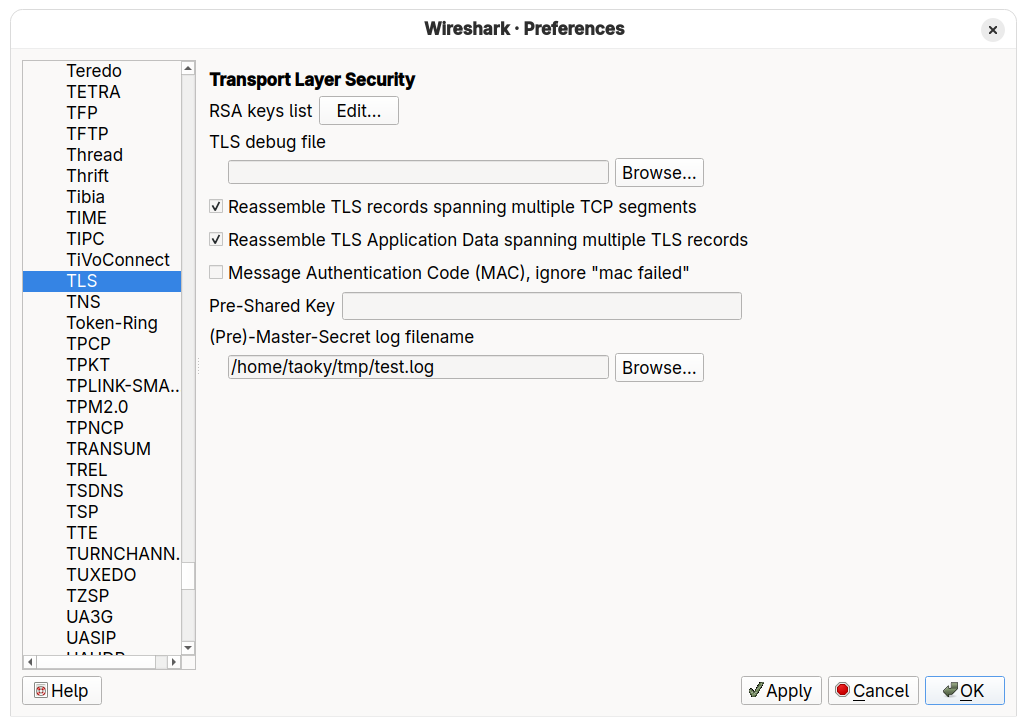Edit the (Pre)-Master-Secret log filename field

tap(418, 367)
